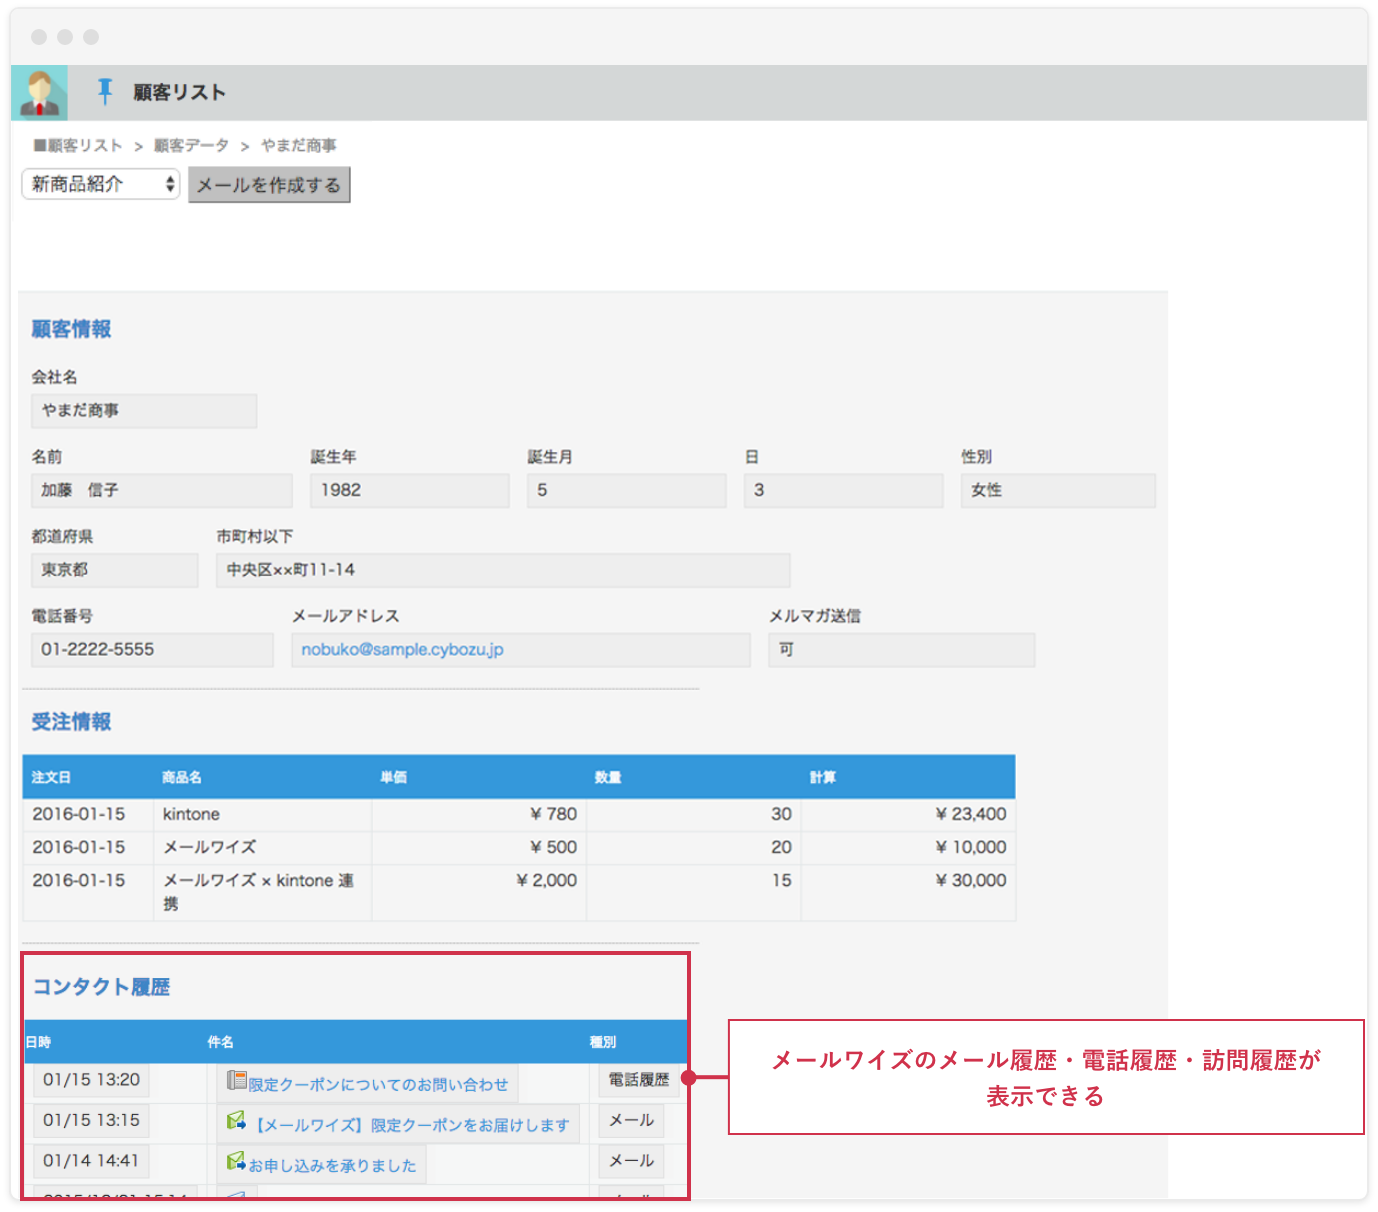Open 【メールワイズ】限定クーポンをお届けします mail entry
Viewport: 1378px width, 1212px height.
click(x=410, y=1125)
